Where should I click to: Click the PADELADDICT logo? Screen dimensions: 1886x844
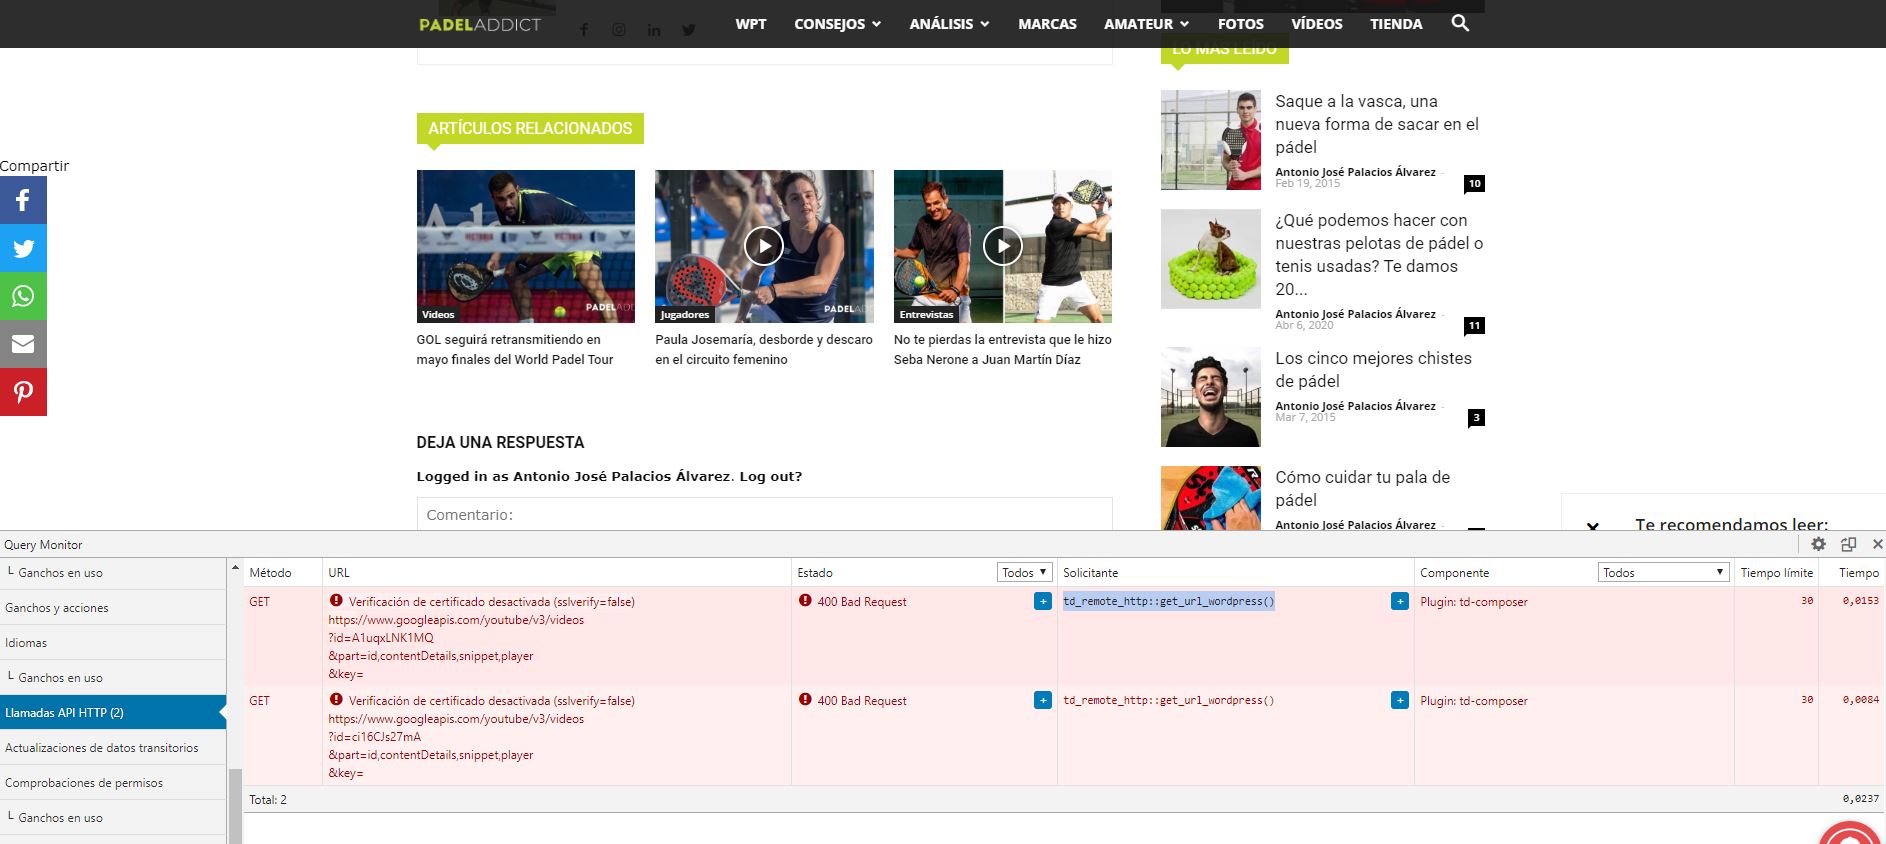point(480,24)
